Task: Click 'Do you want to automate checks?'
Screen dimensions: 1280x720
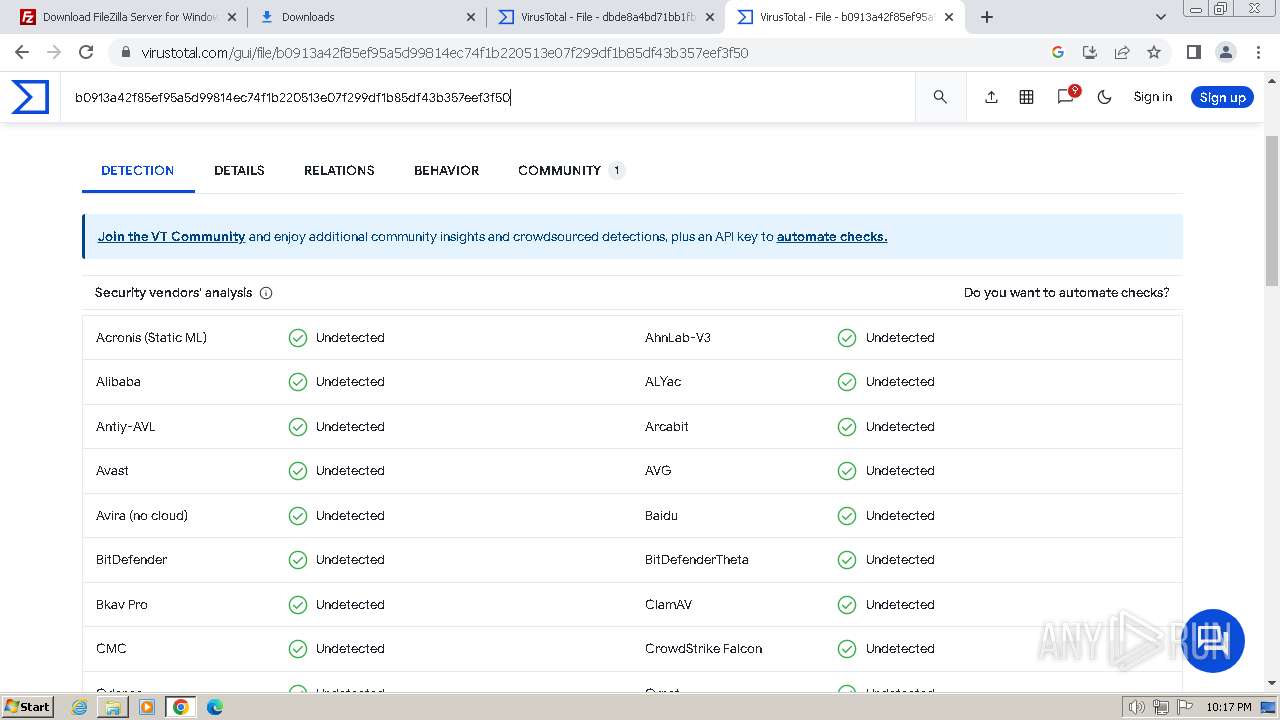Action: tap(1066, 293)
